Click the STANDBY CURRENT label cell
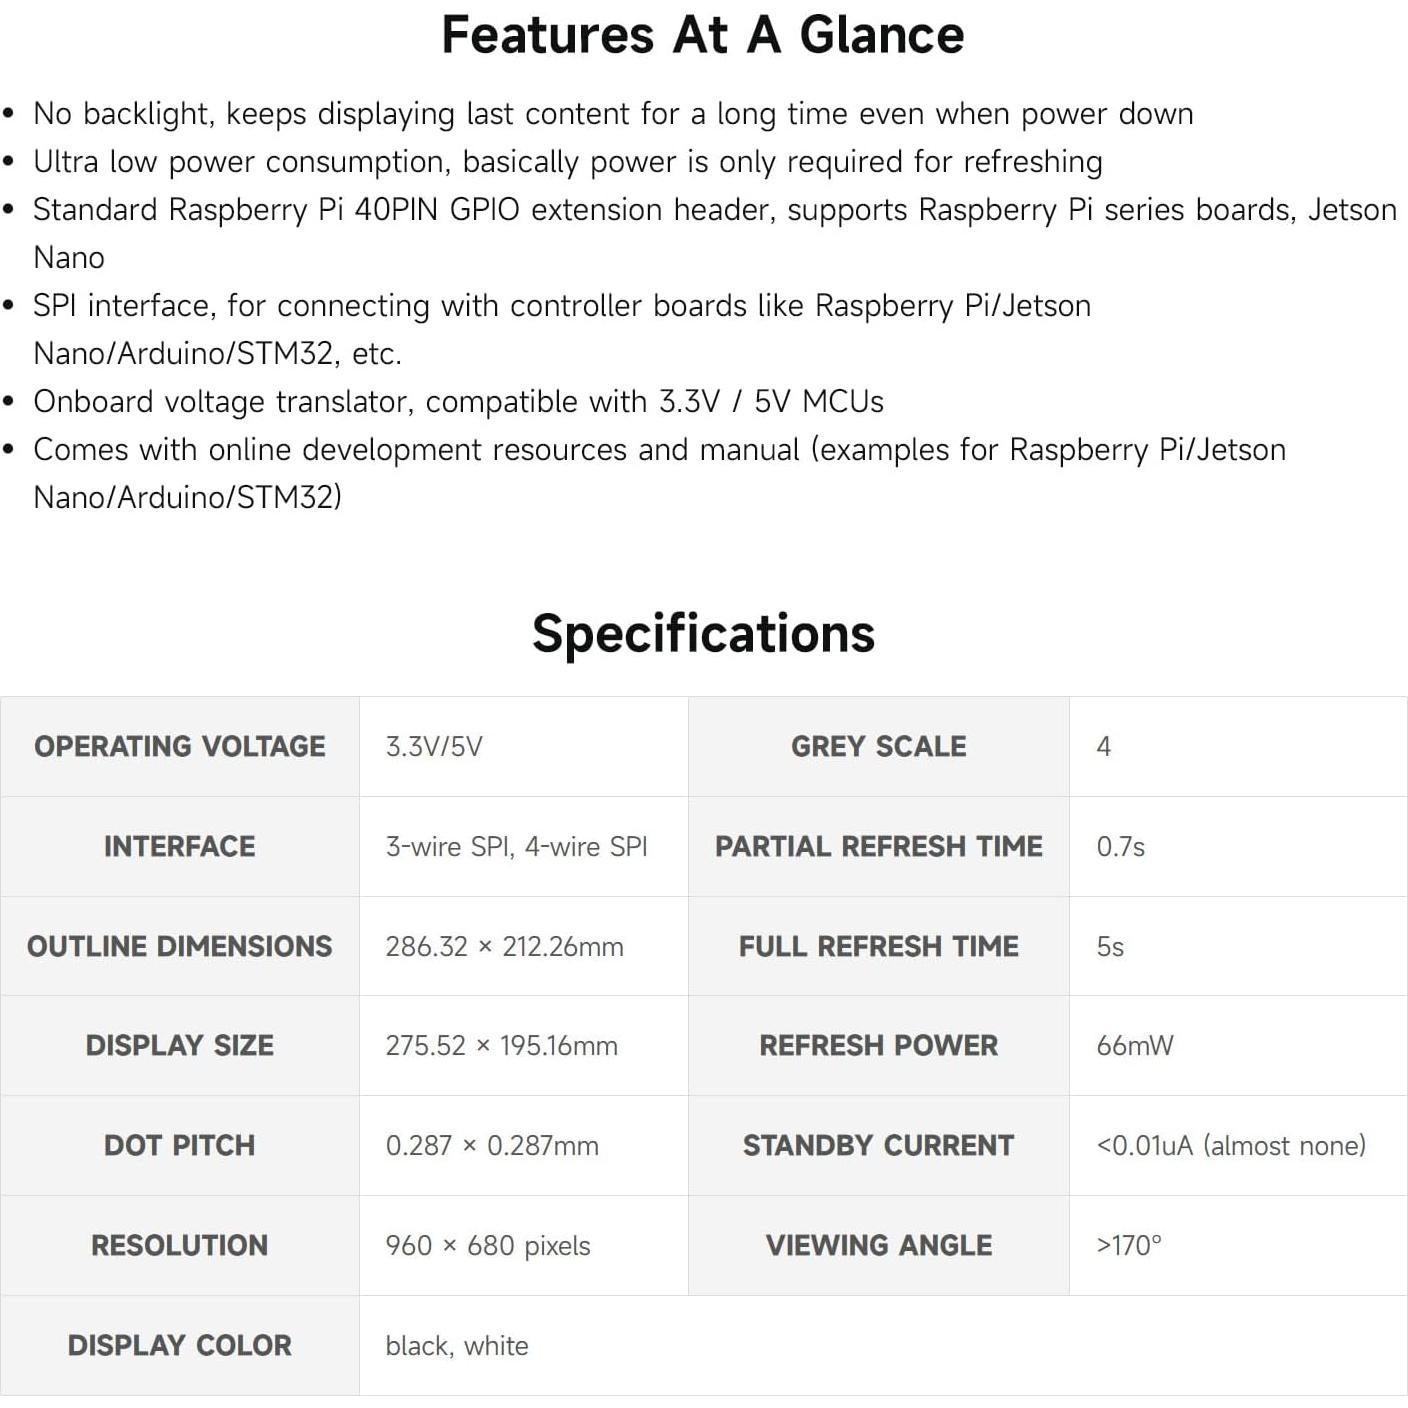Viewport: 1408px width, 1408px height. point(878,1146)
